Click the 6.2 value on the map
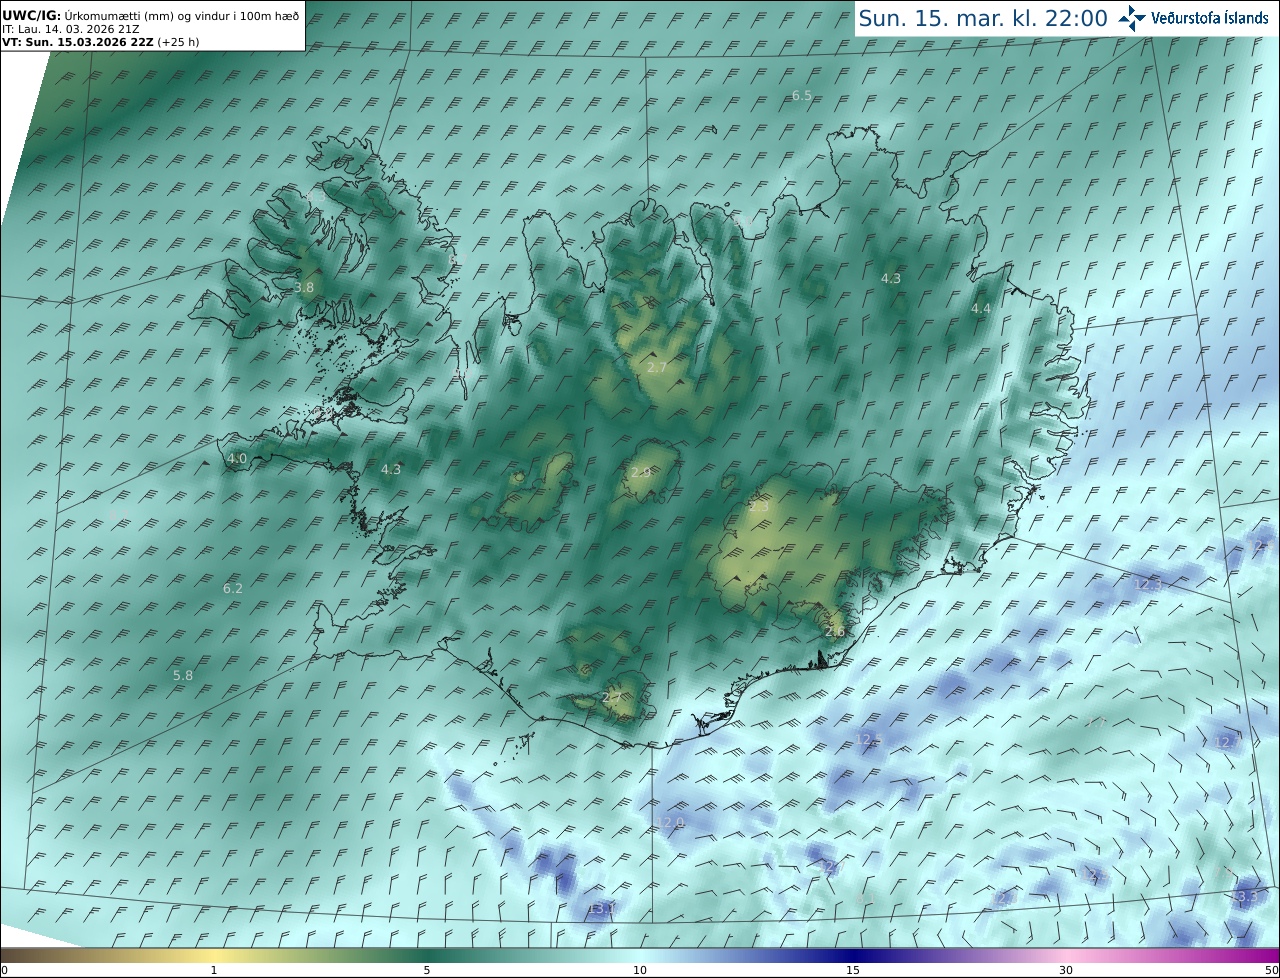Viewport: 1280px width, 978px height. click(x=233, y=589)
